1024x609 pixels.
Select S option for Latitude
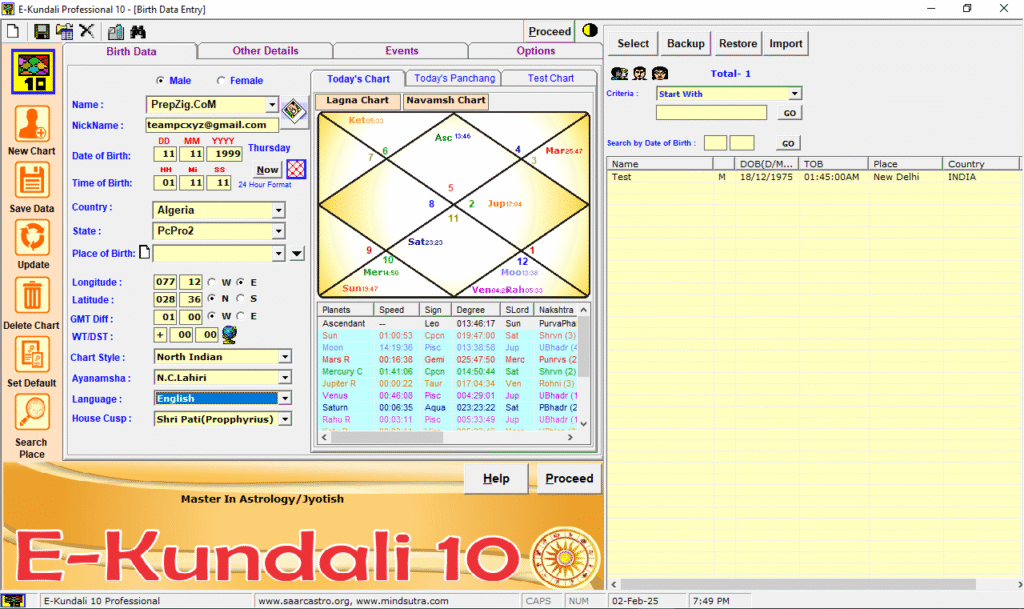(240, 299)
